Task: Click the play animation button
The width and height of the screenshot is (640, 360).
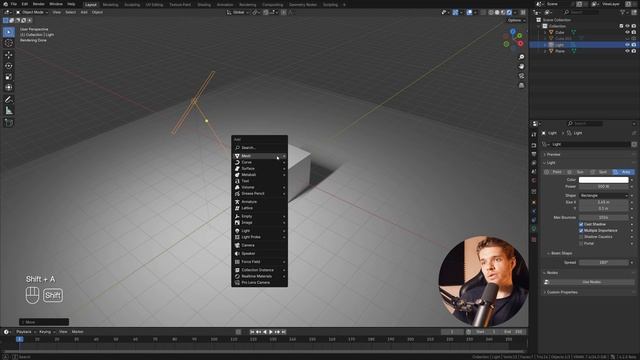Action: pyautogui.click(x=271, y=332)
